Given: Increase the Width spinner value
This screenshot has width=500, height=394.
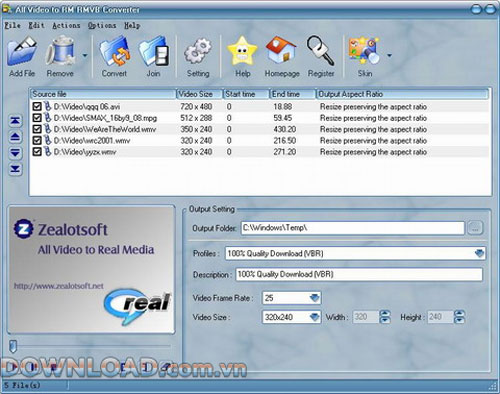Looking at the screenshot, I should 385,313.
